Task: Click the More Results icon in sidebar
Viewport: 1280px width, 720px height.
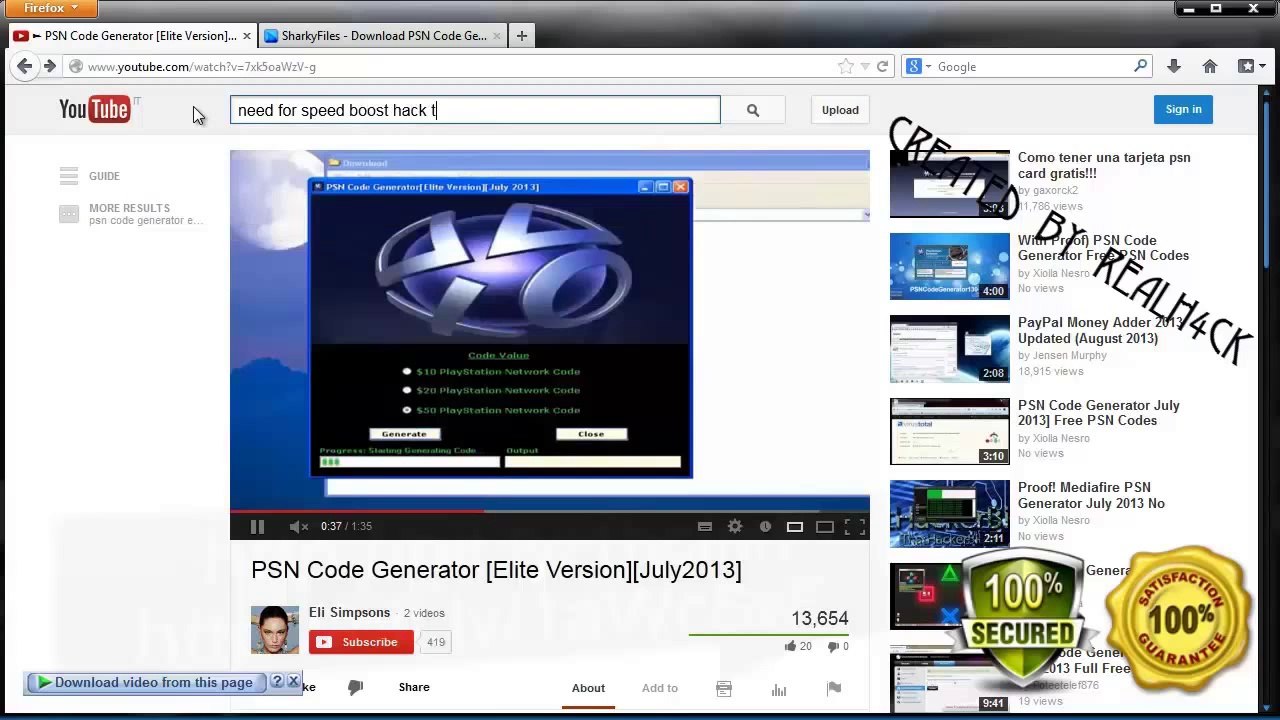Action: coord(69,213)
